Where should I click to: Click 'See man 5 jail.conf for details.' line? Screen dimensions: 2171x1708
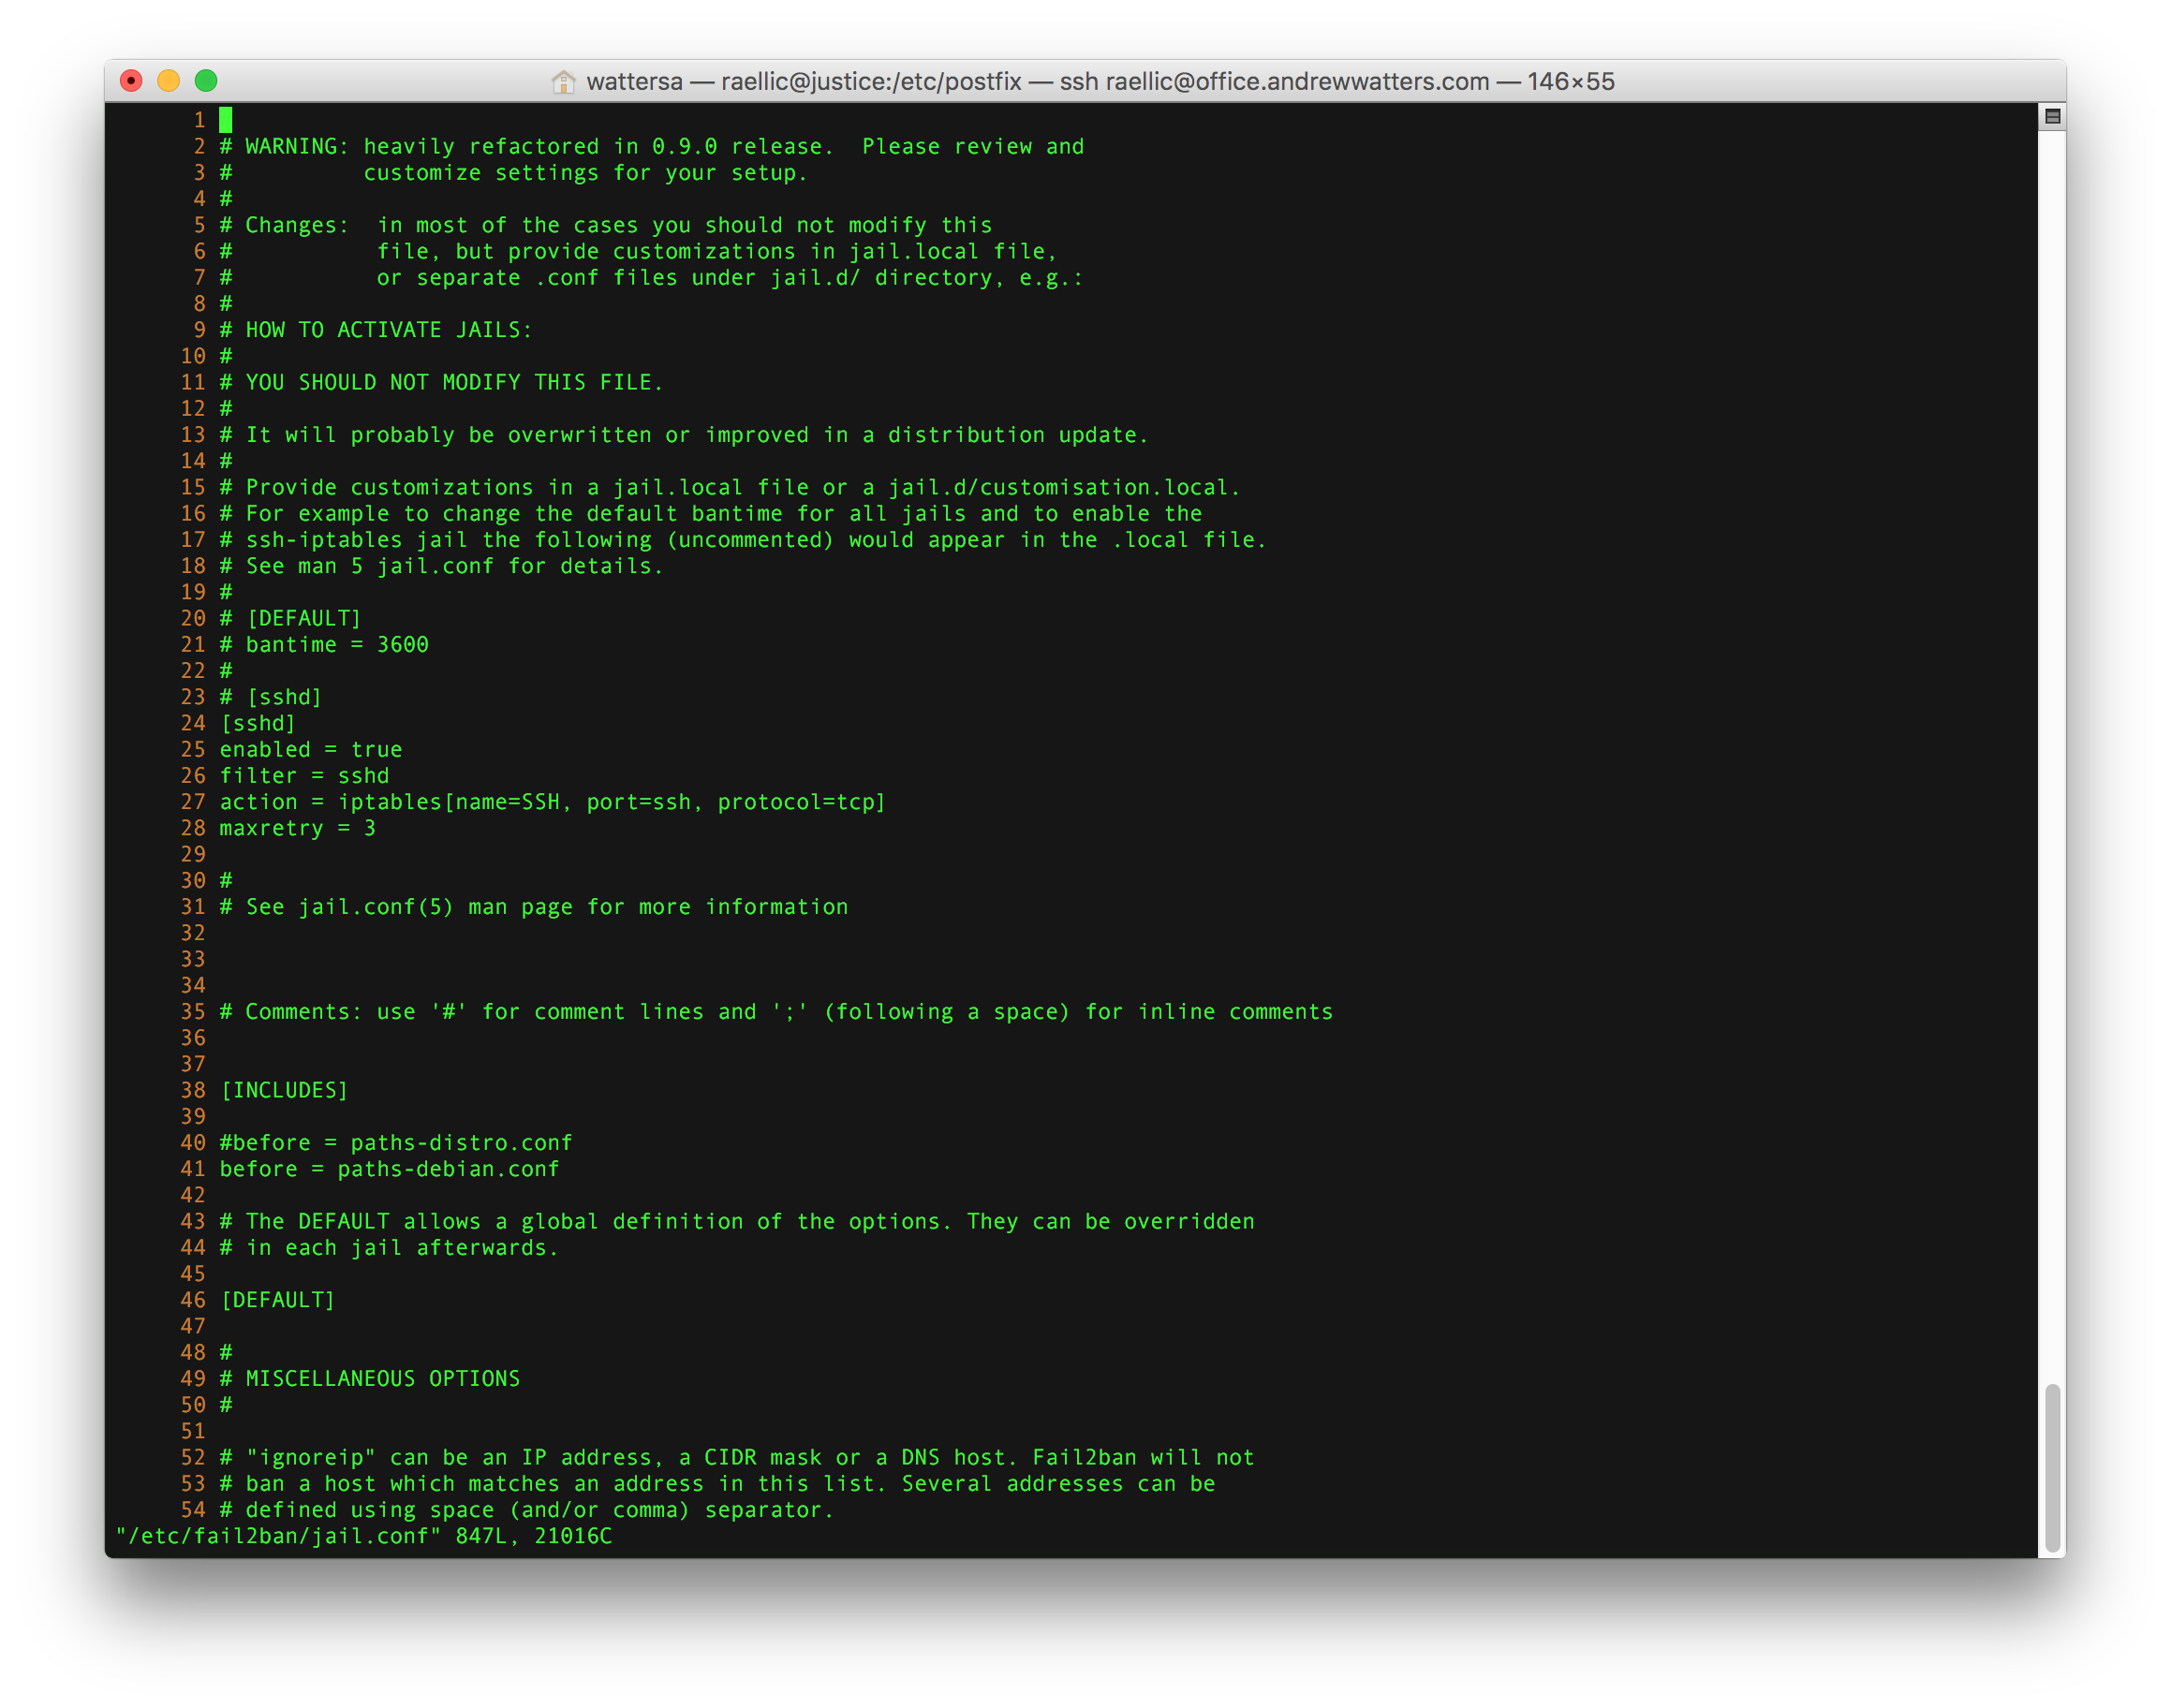[x=441, y=566]
